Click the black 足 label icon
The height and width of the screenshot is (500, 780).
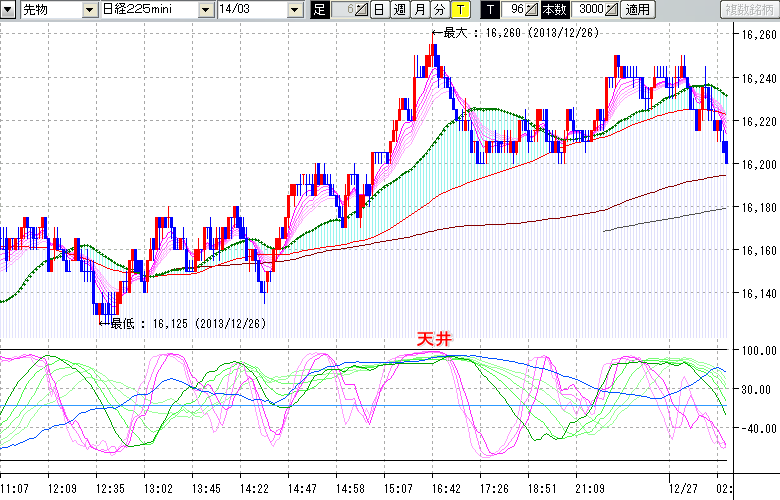319,10
